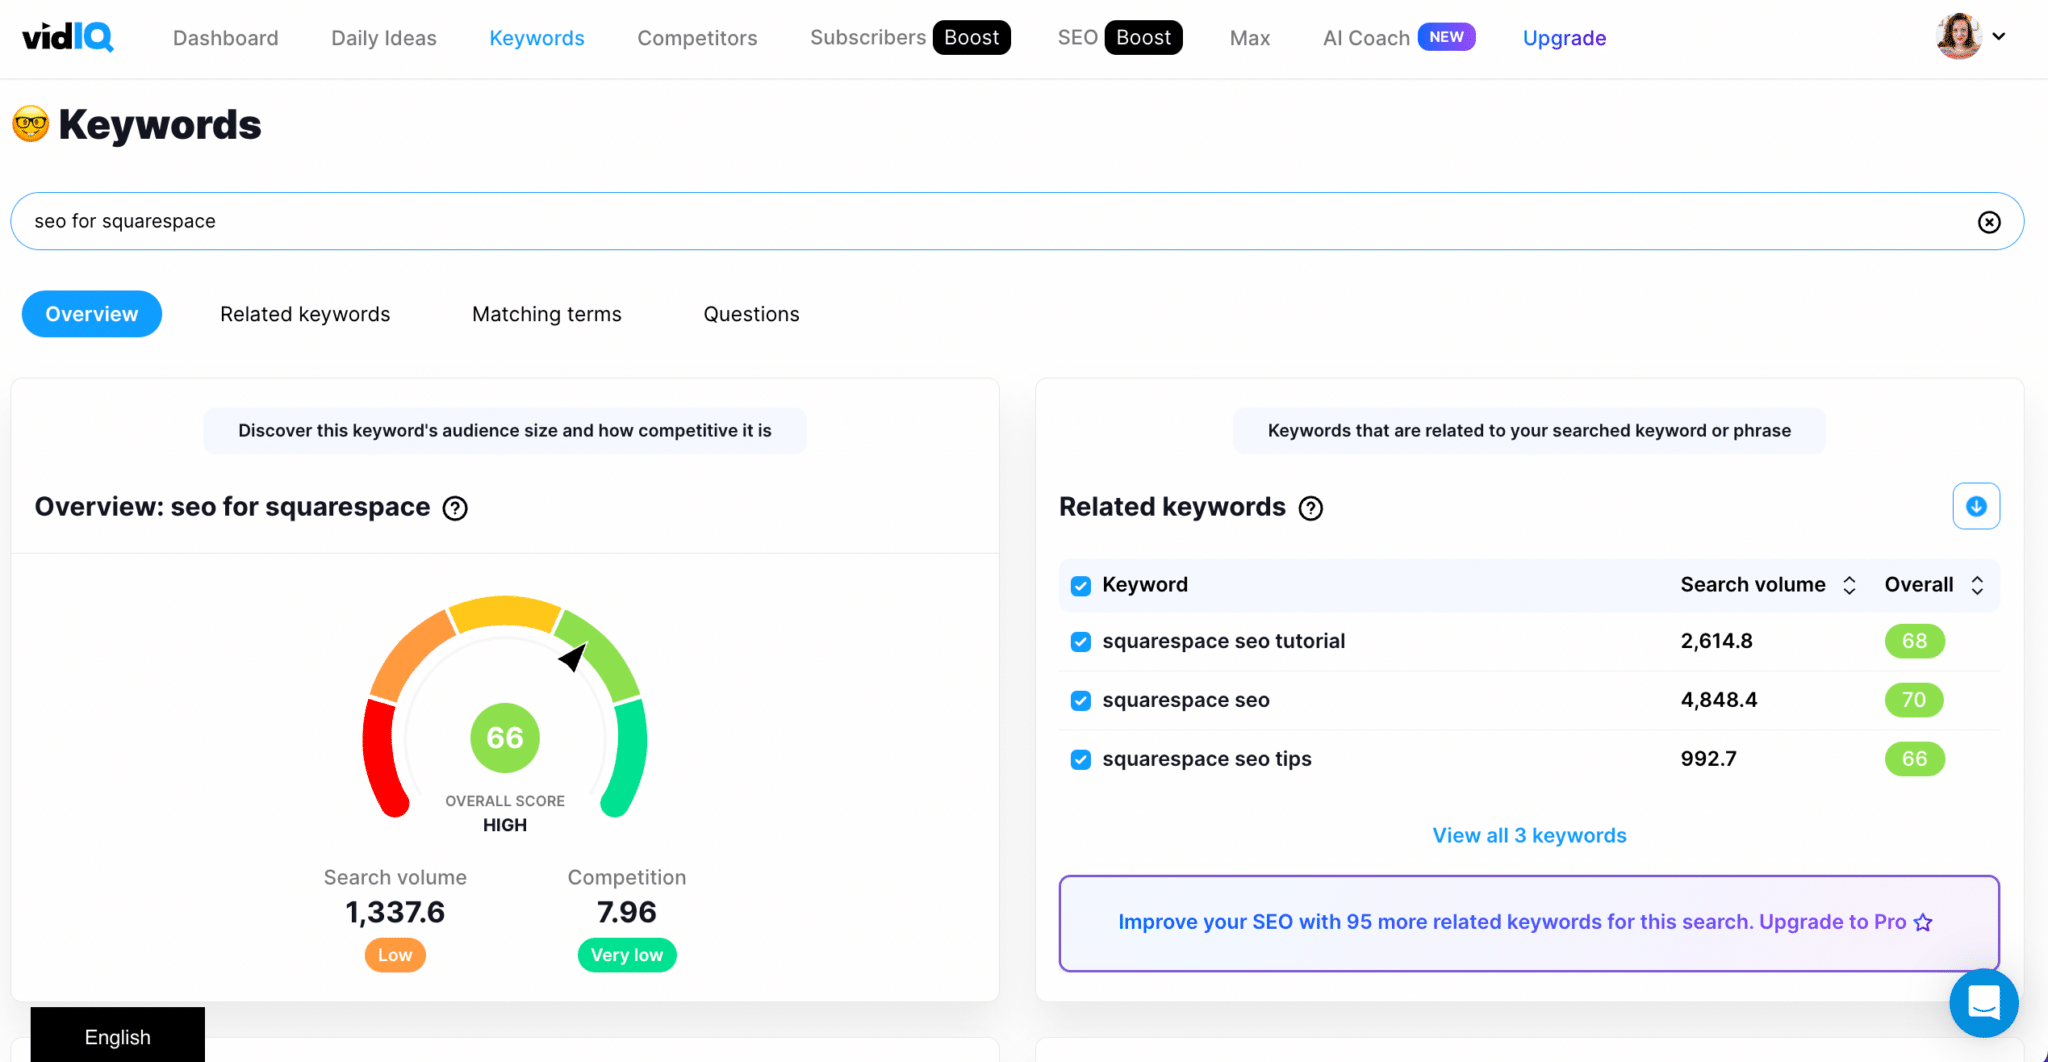This screenshot has height=1062, width=2048.
Task: Open Subscribers Boost section
Action: pyautogui.click(x=910, y=37)
